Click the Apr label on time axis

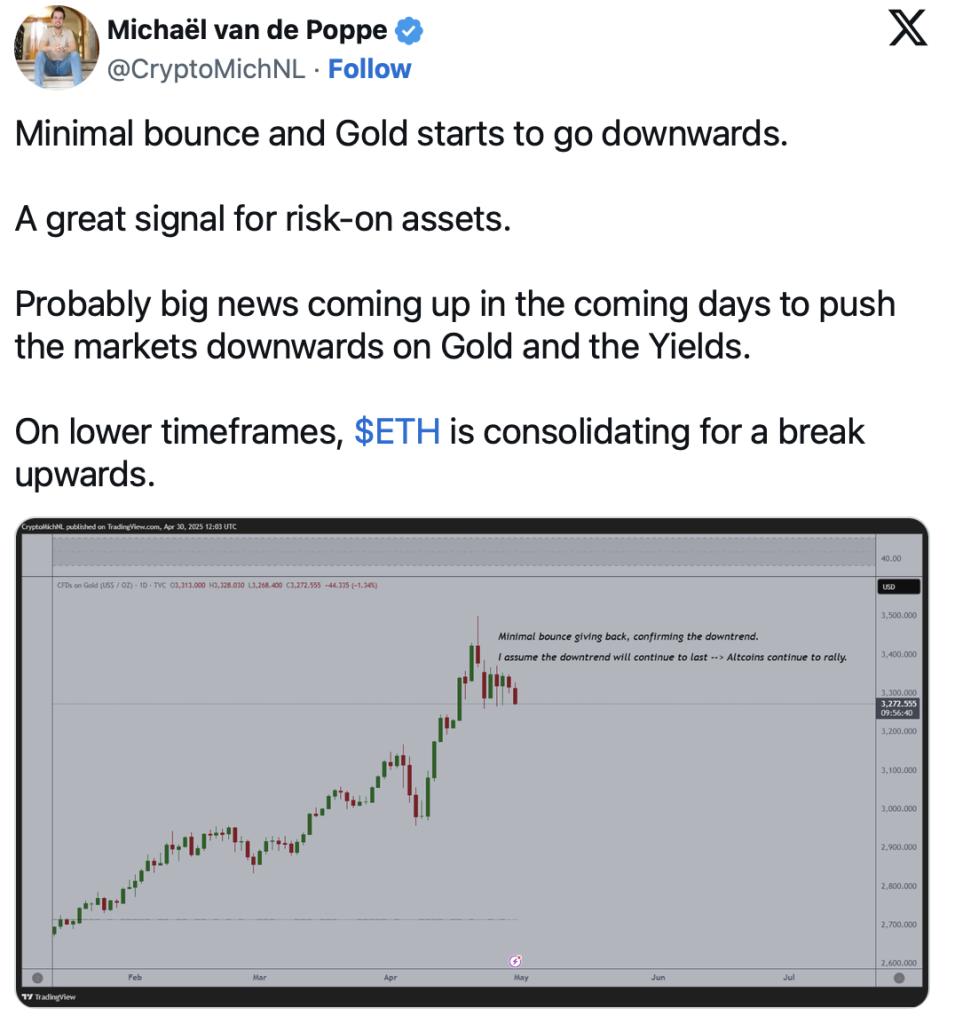pyautogui.click(x=390, y=978)
